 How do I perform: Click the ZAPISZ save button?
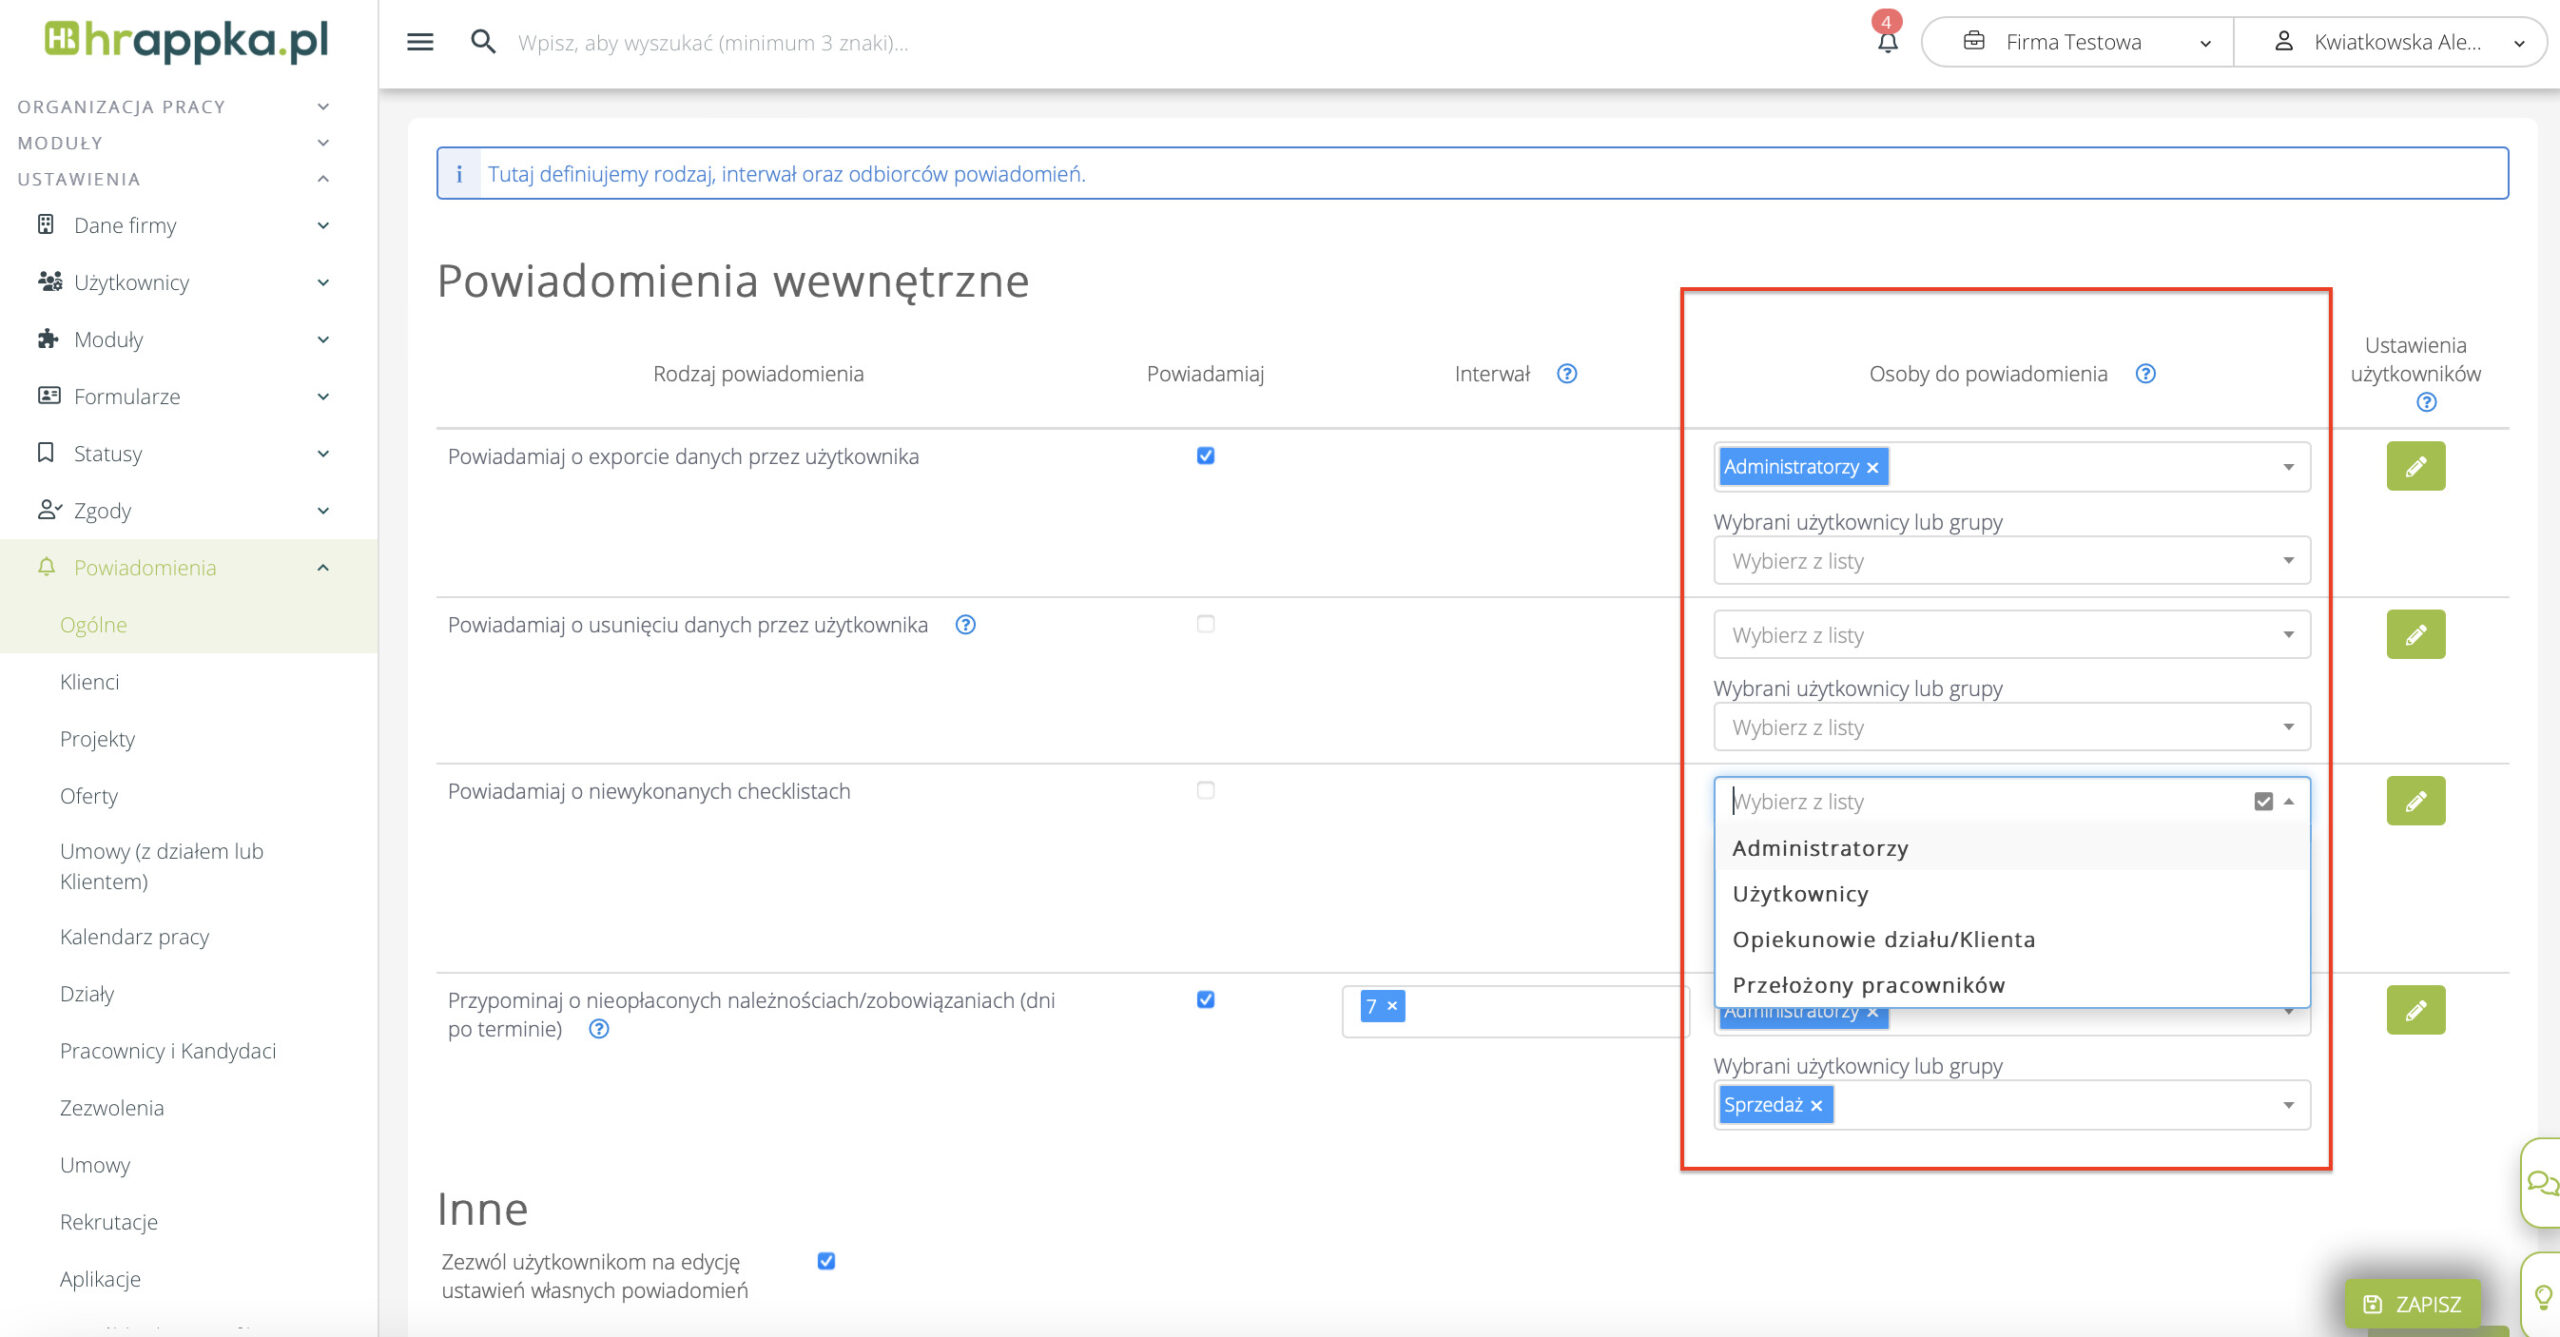2413,1303
